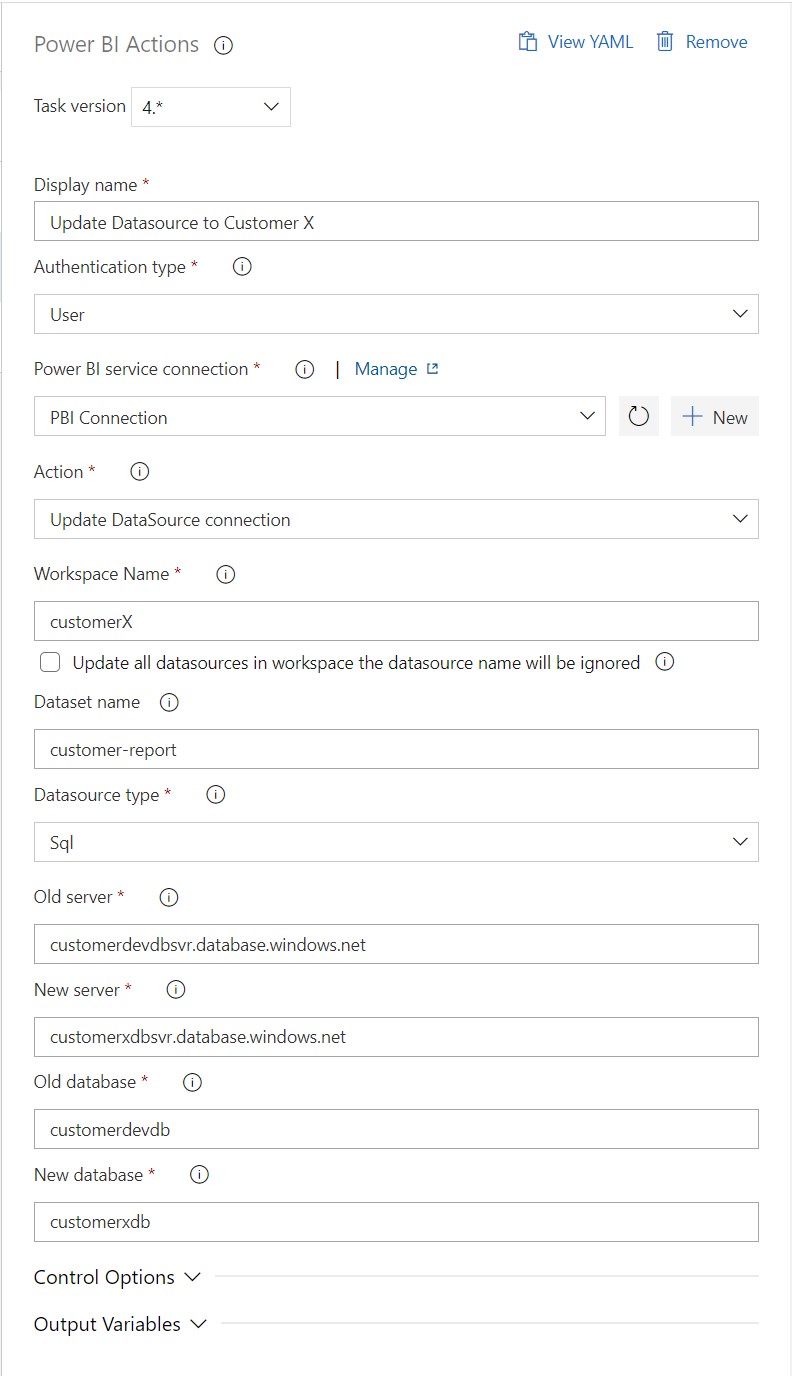
Task: Click the View YAML button
Action: click(576, 42)
